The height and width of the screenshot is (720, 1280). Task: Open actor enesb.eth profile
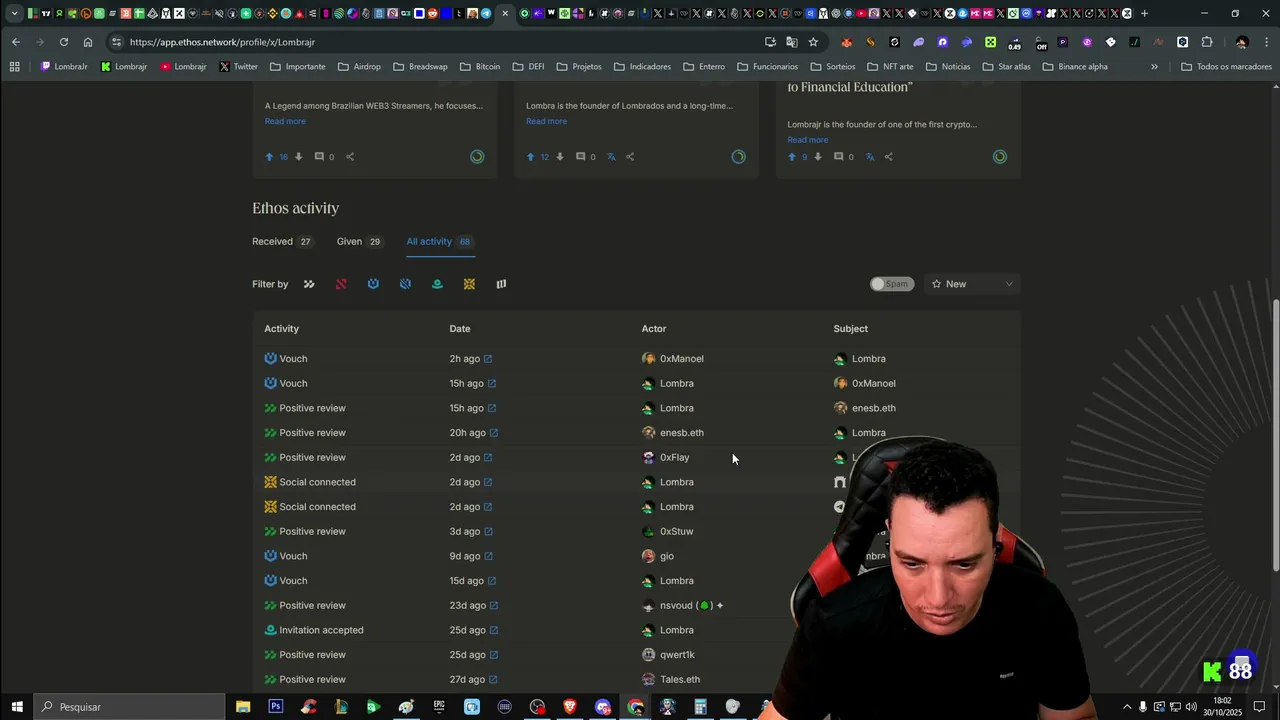(x=673, y=433)
